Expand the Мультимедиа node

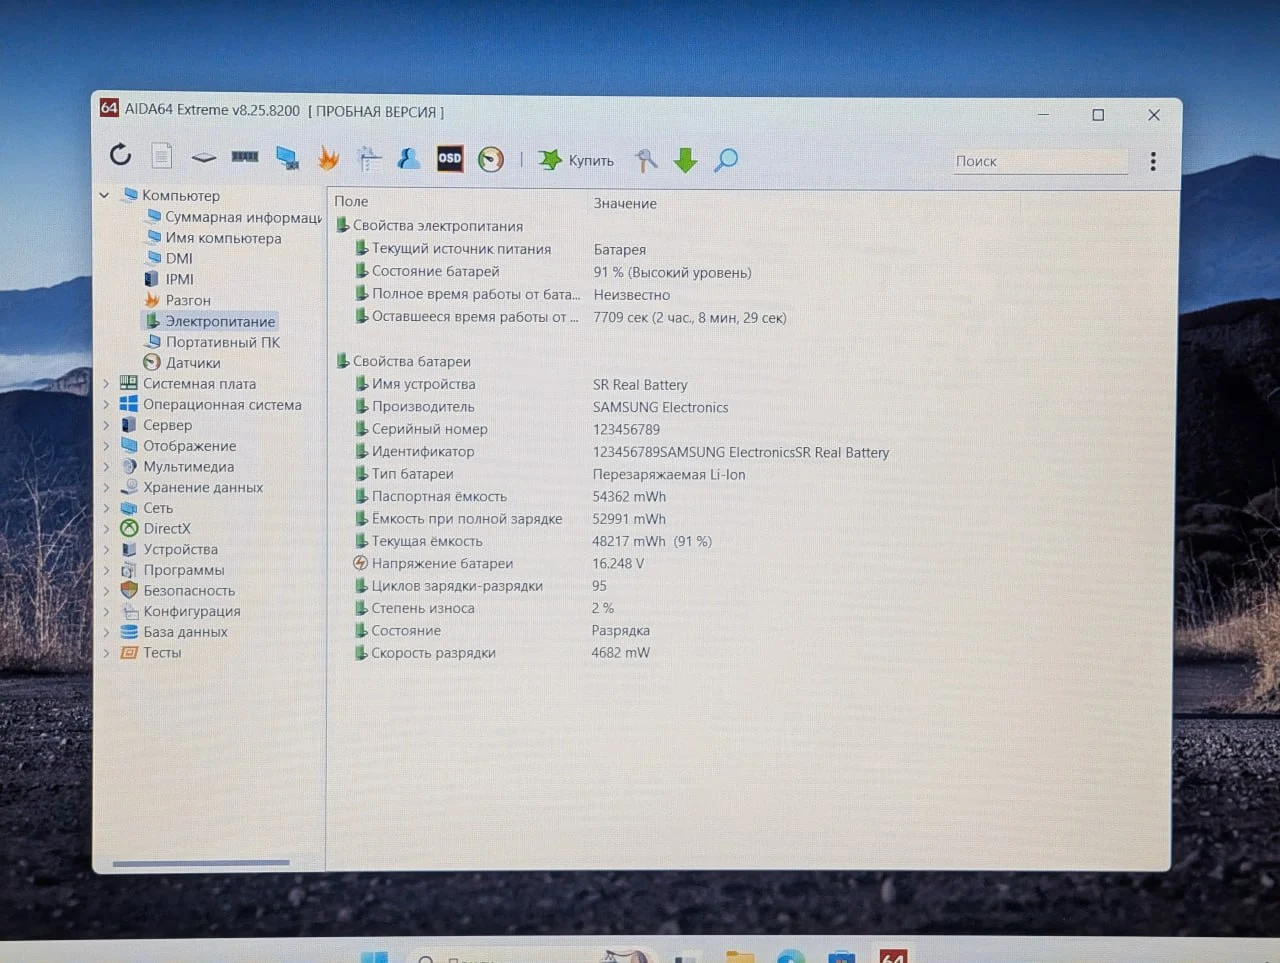[106, 466]
